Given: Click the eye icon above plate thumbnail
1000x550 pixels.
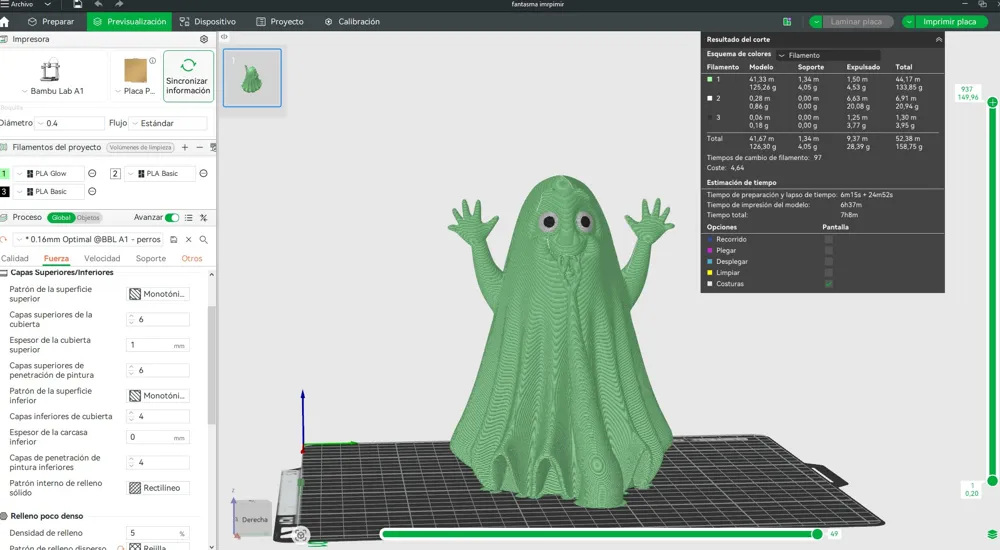Looking at the screenshot, I should 224,36.
